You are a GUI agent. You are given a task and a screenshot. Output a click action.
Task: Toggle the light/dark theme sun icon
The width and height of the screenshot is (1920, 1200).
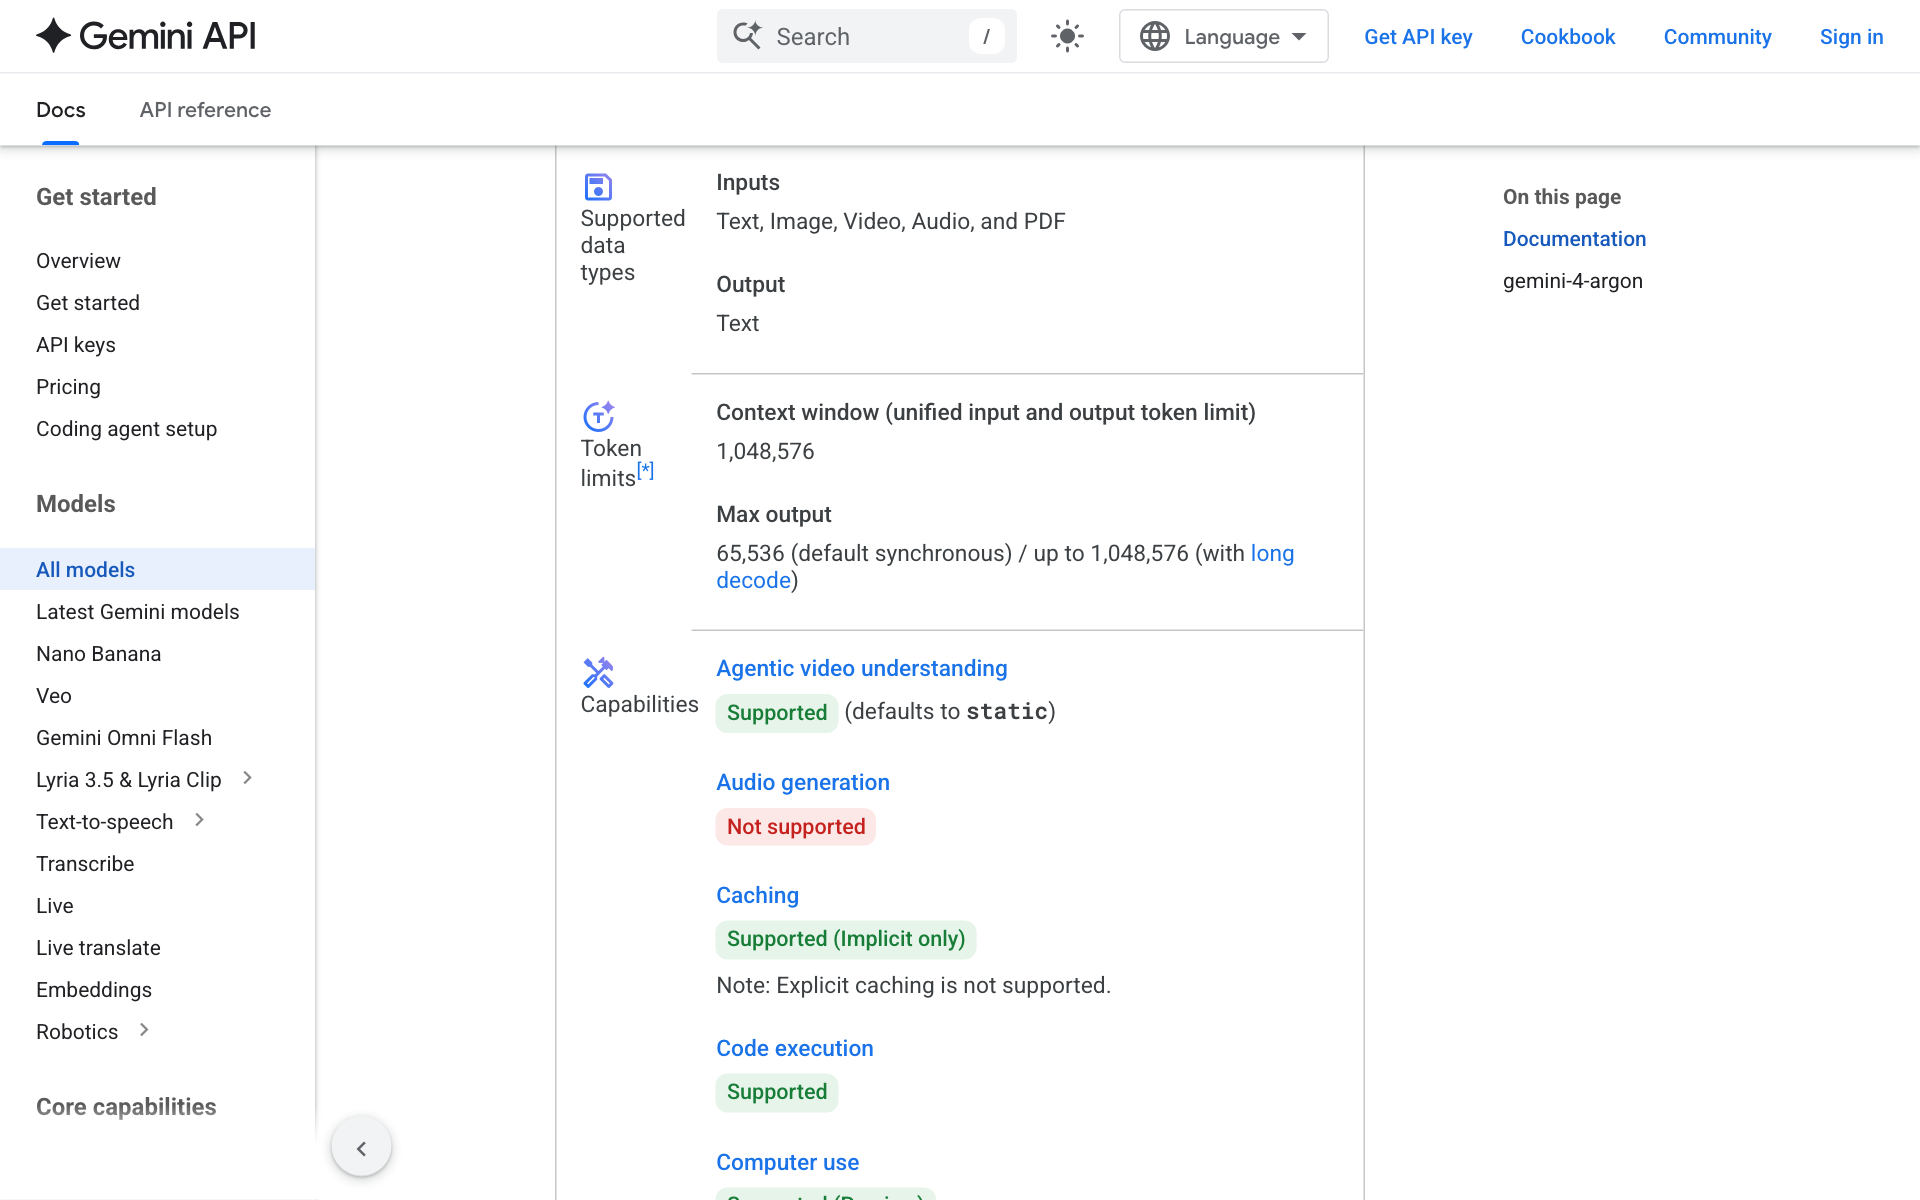point(1067,36)
